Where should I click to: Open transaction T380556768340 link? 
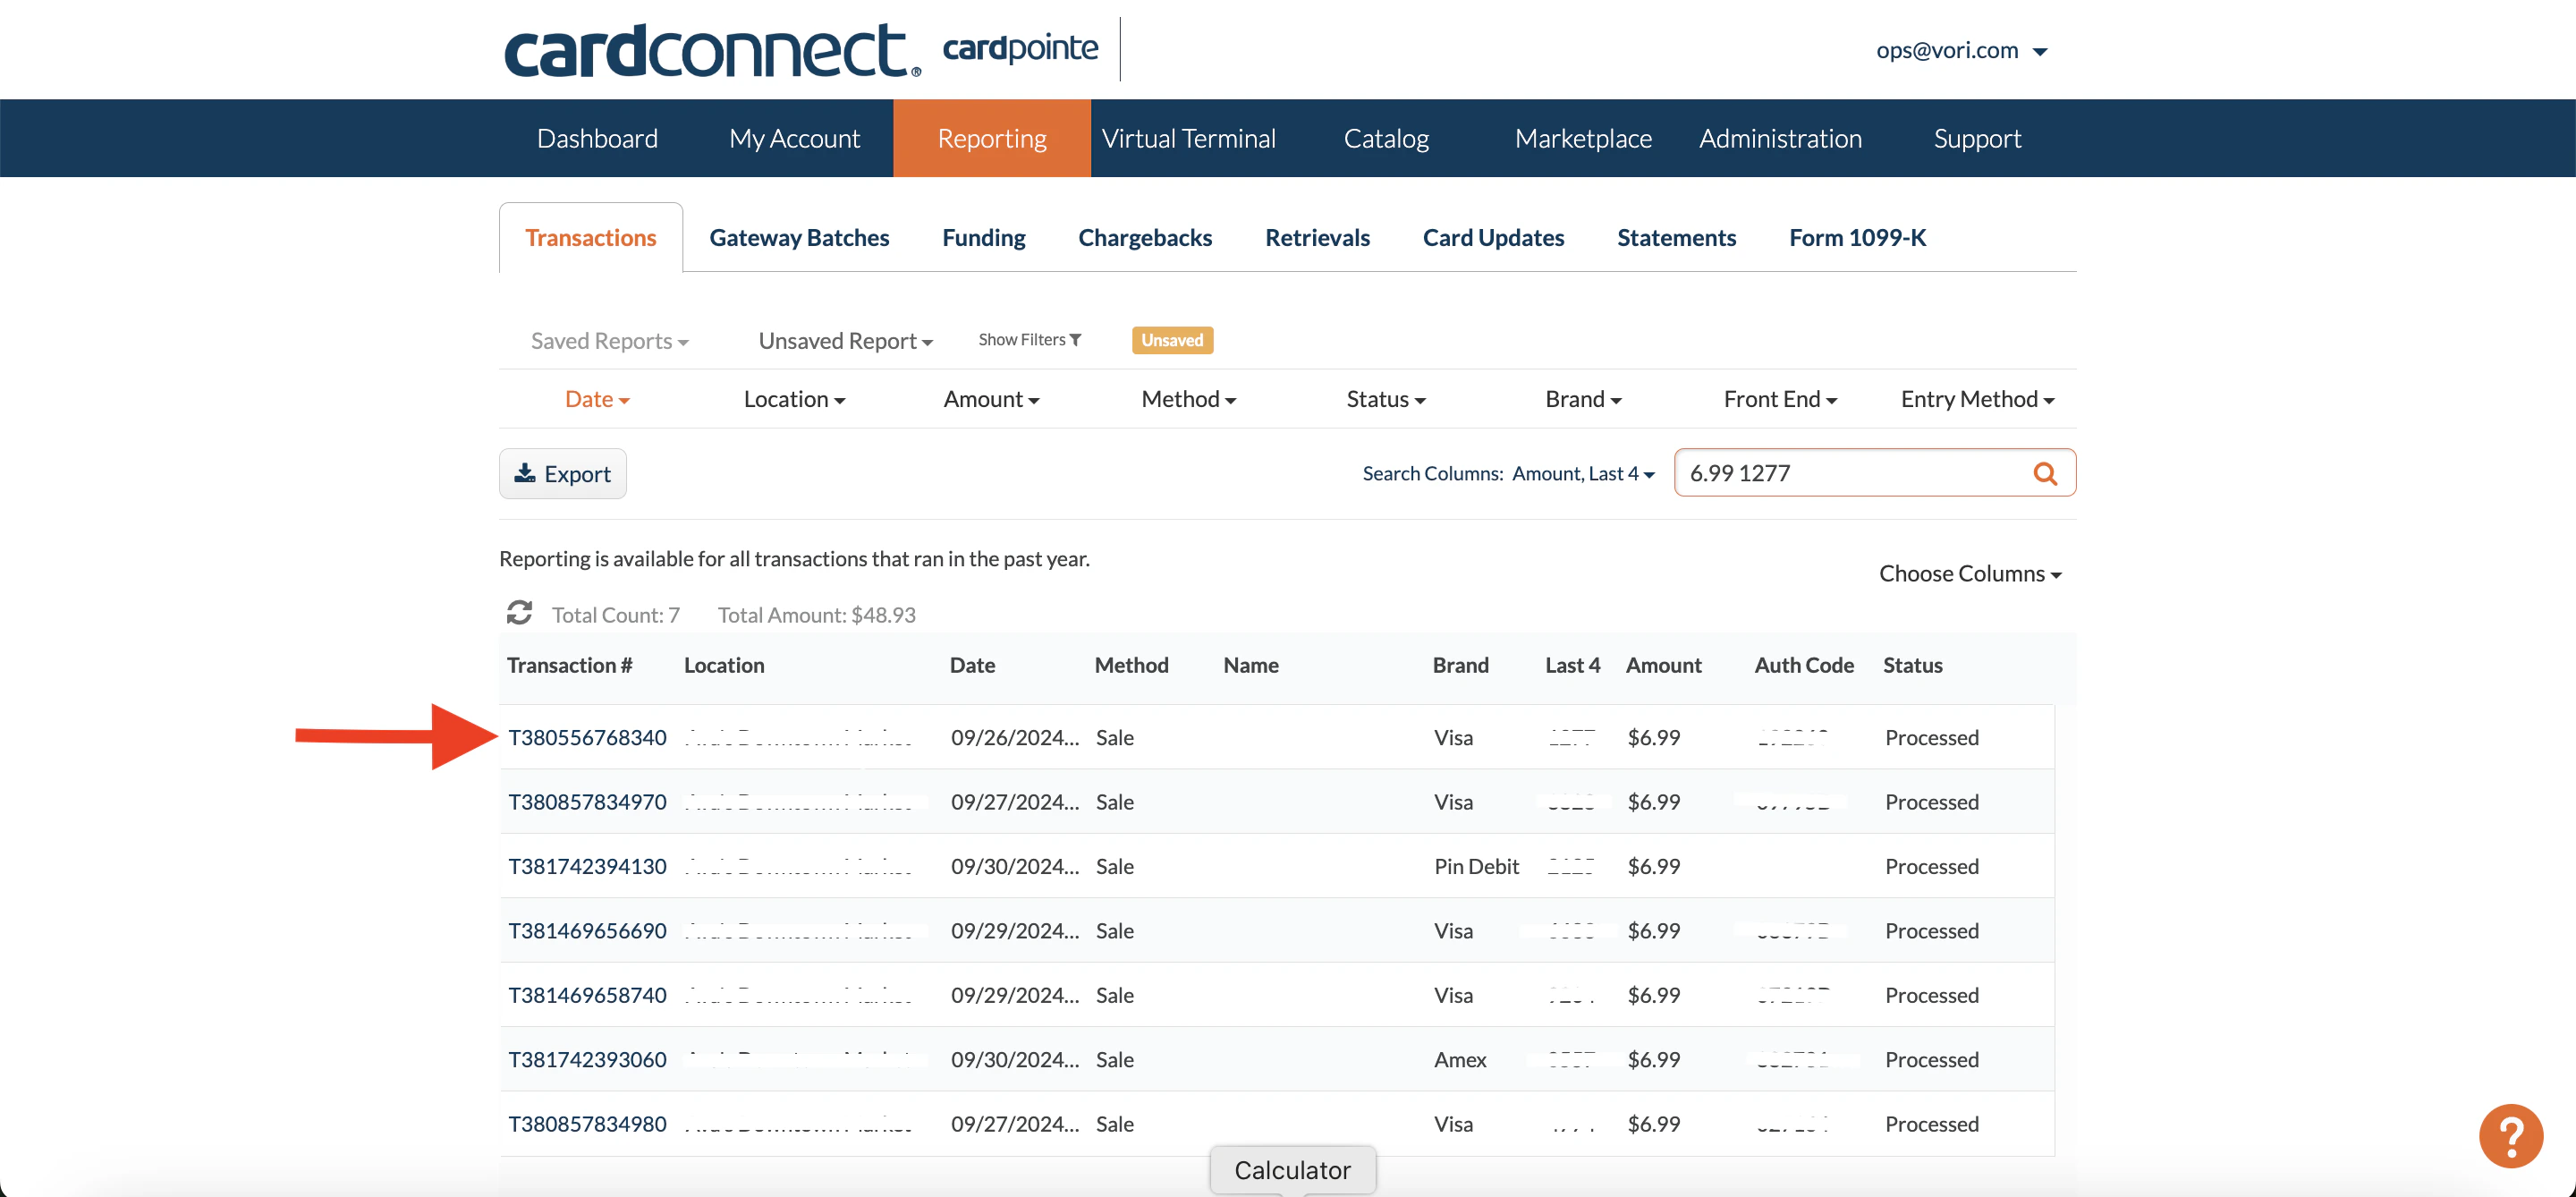pos(587,737)
